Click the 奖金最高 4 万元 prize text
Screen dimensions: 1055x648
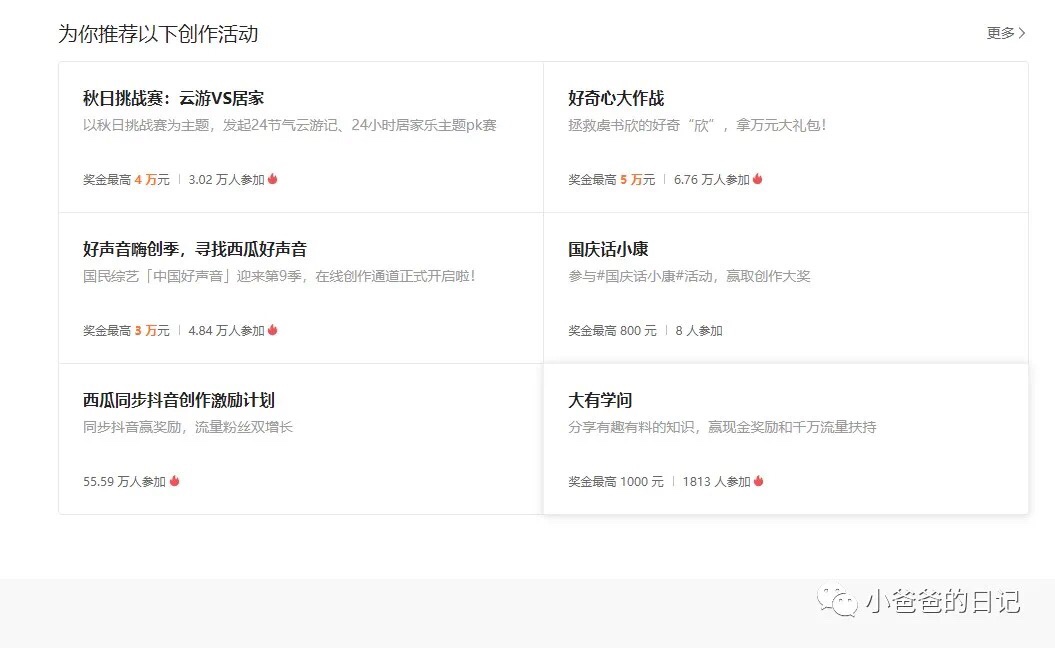(x=126, y=180)
